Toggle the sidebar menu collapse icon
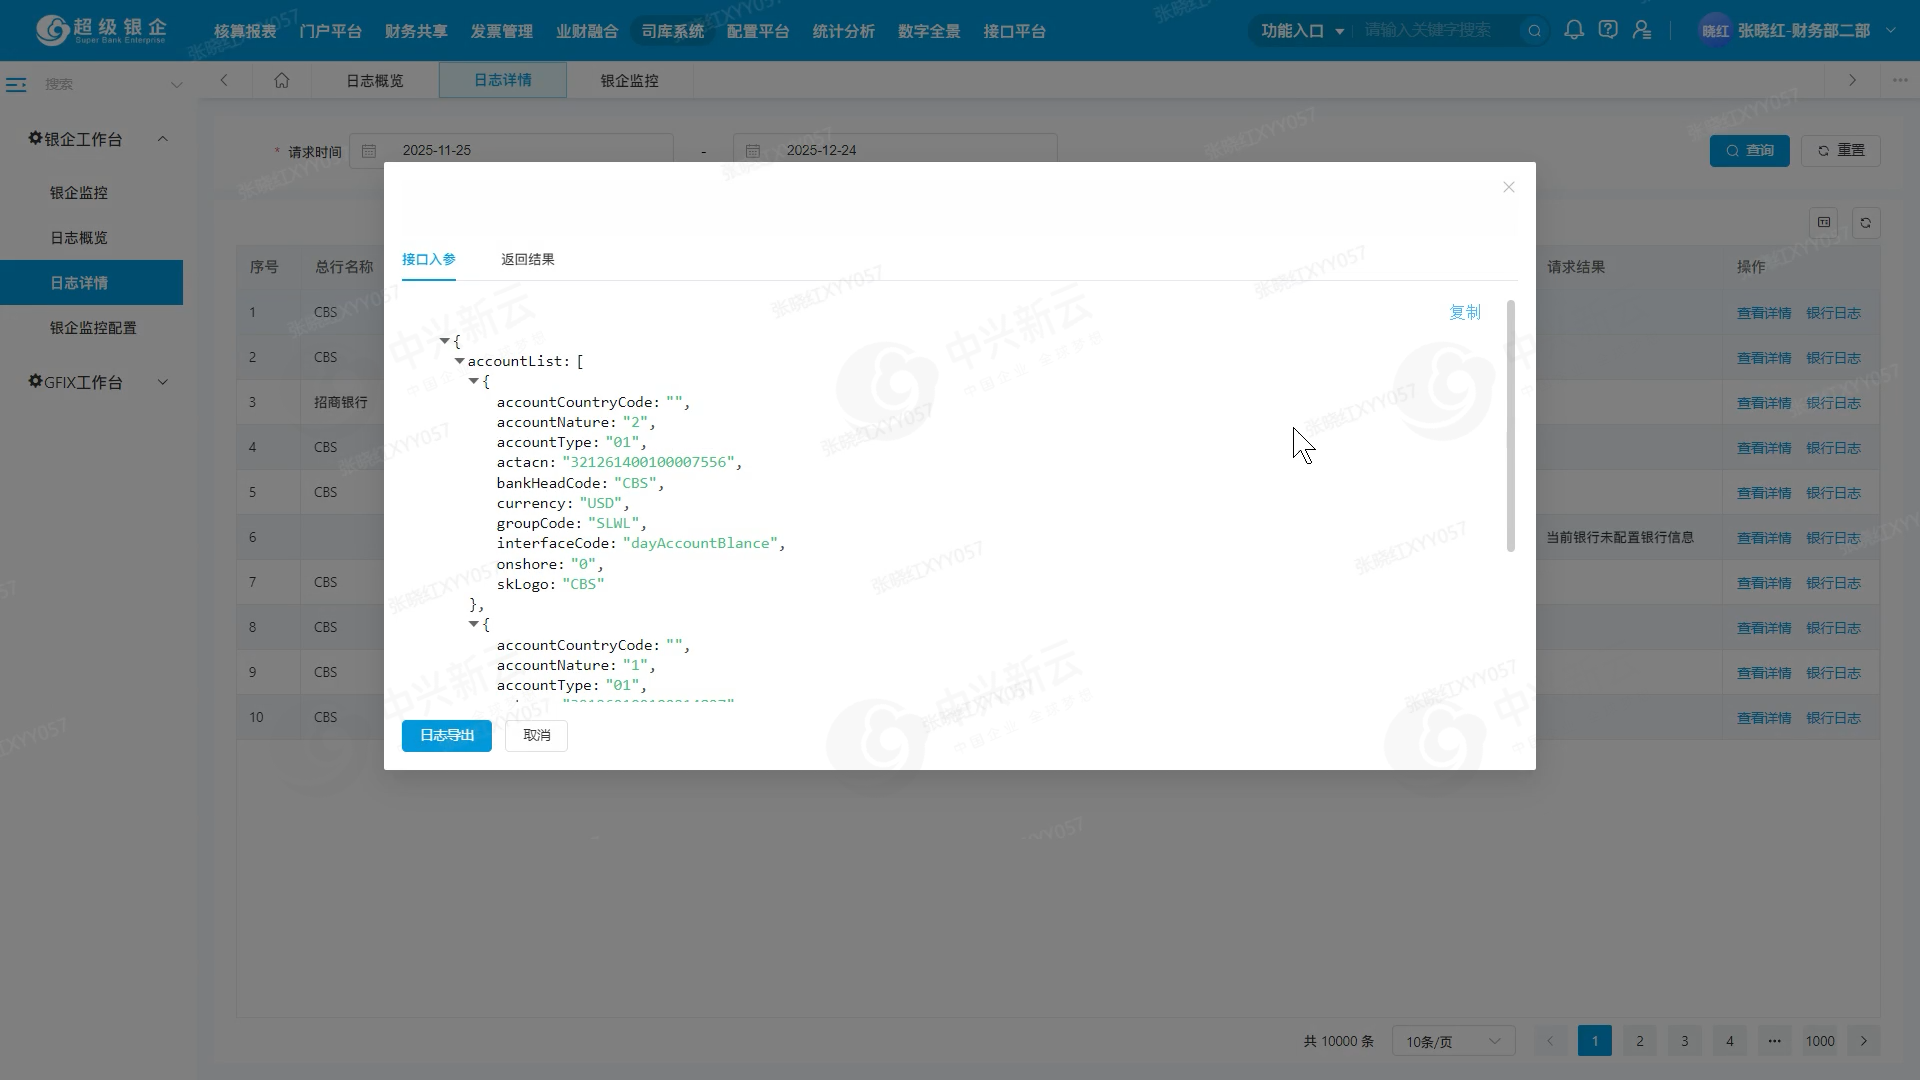The height and width of the screenshot is (1080, 1920). pyautogui.click(x=16, y=85)
